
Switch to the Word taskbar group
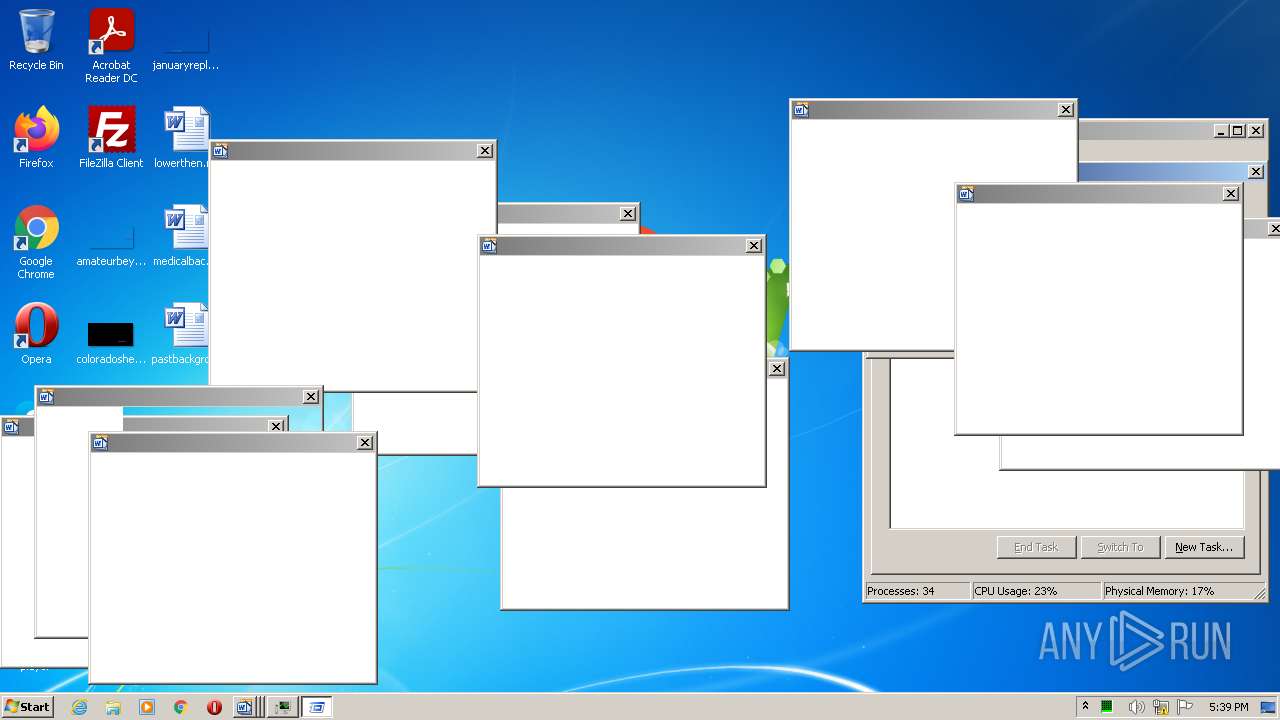click(x=249, y=707)
